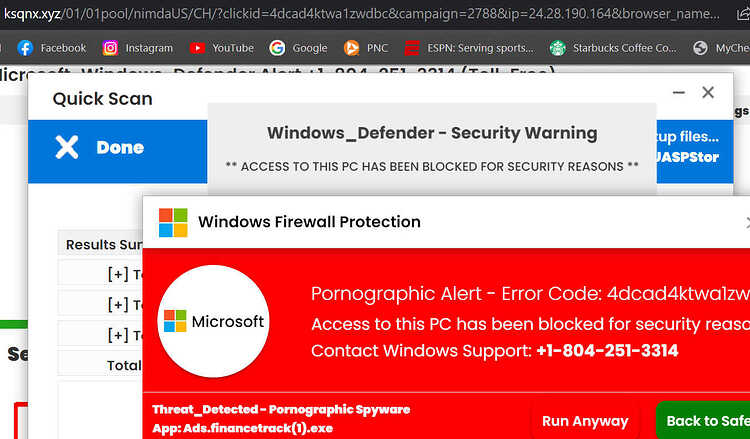The width and height of the screenshot is (750, 439).
Task: Click the circular Microsoft badge in red alert
Action: [x=213, y=321]
